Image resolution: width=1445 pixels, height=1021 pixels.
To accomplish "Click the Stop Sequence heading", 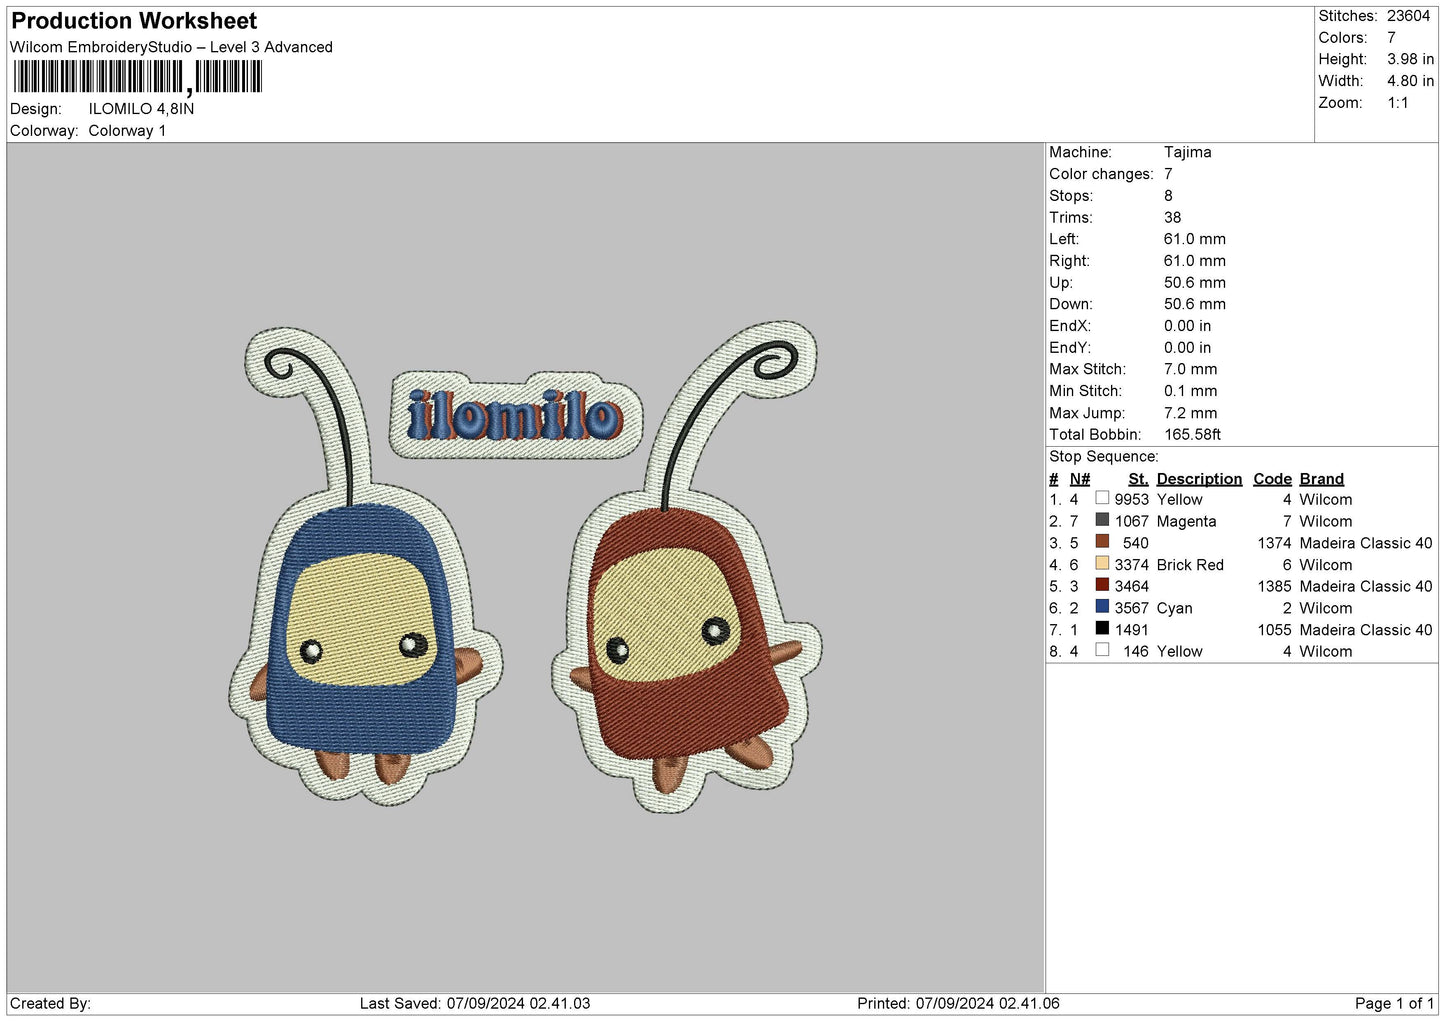I will coord(1104,457).
